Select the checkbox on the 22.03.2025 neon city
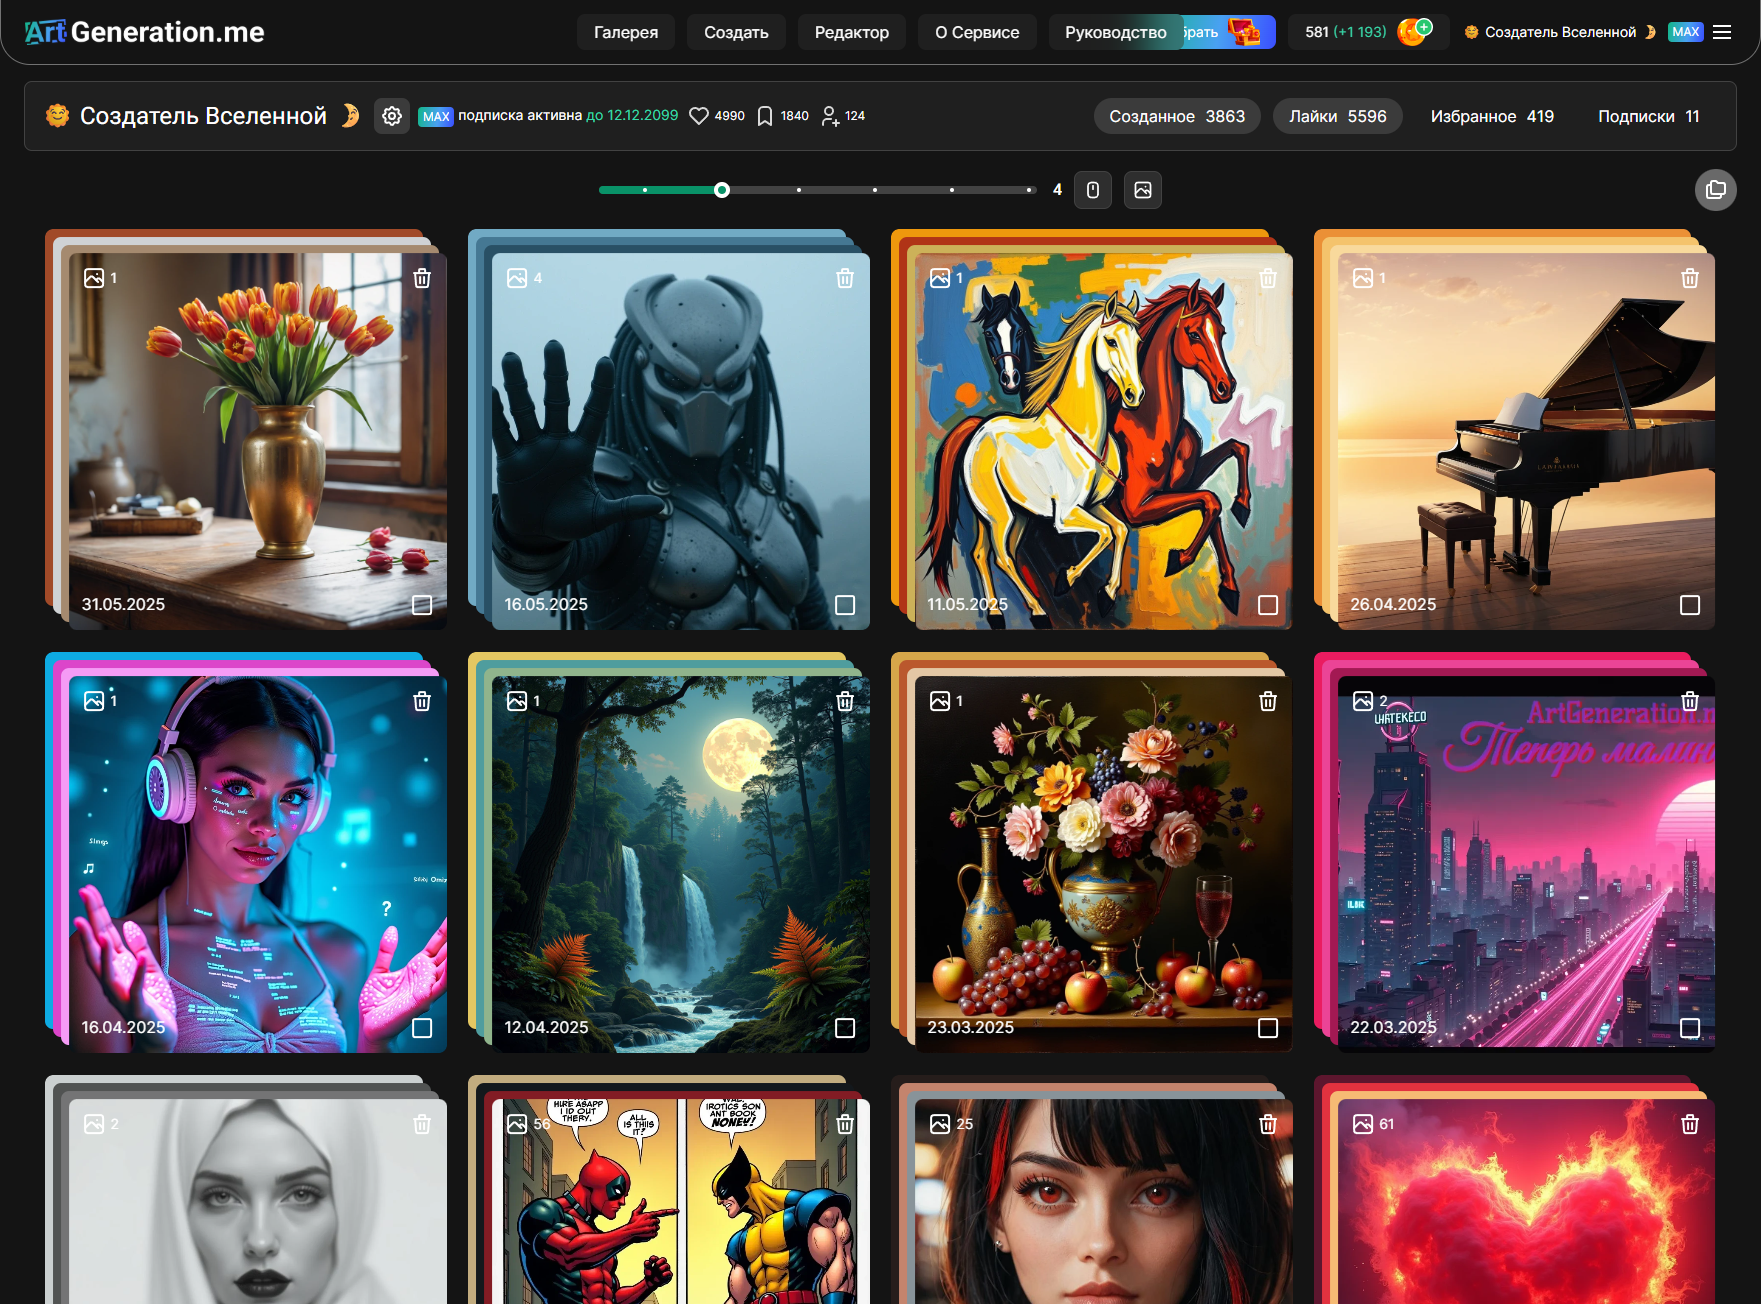This screenshot has width=1761, height=1304. pyautogui.click(x=1690, y=1028)
